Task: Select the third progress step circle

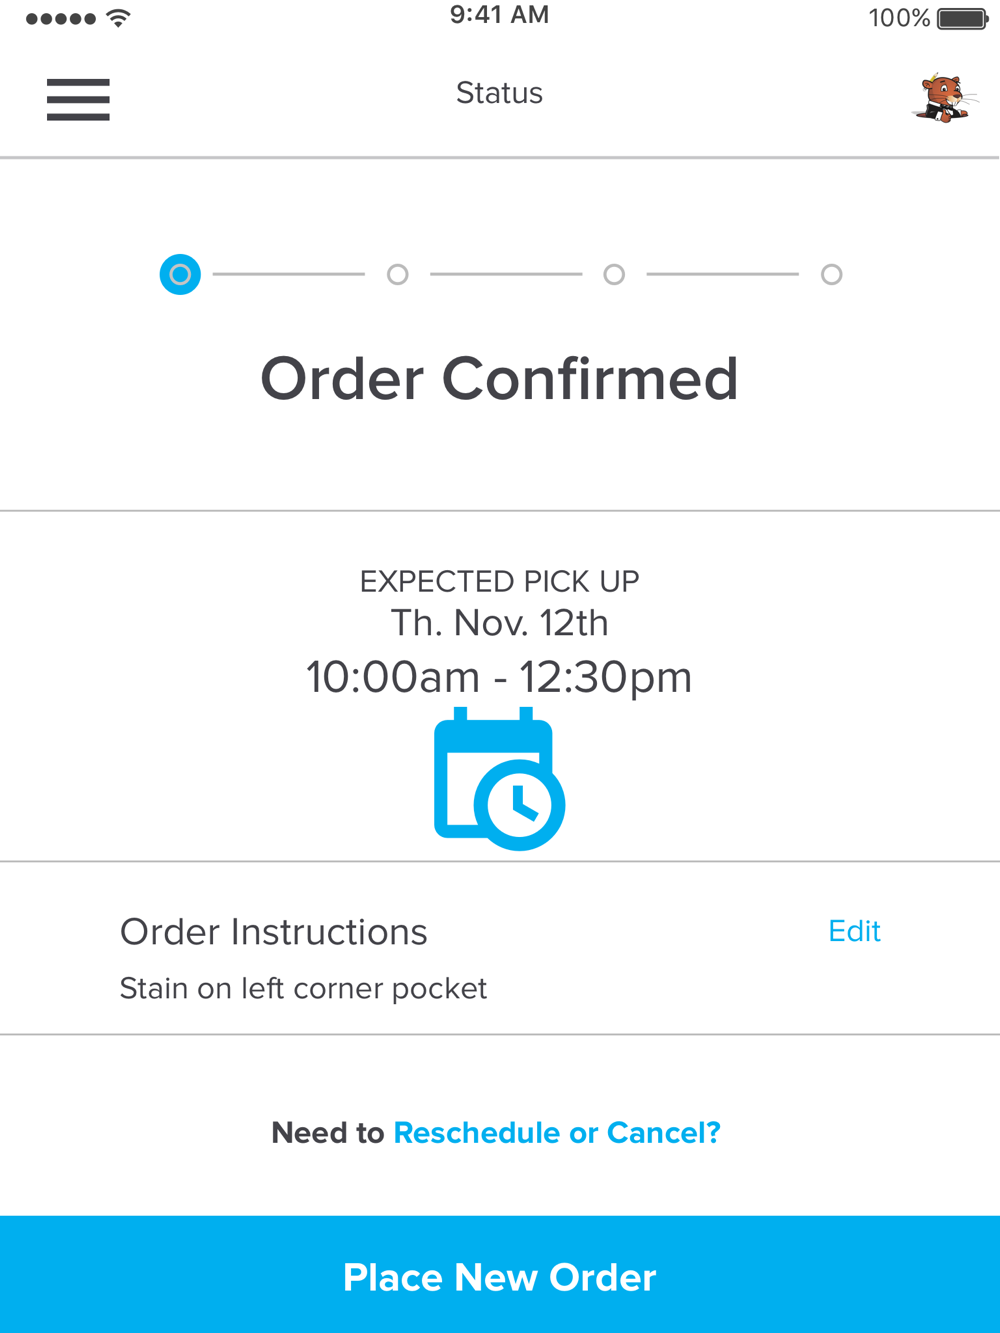Action: coord(614,274)
